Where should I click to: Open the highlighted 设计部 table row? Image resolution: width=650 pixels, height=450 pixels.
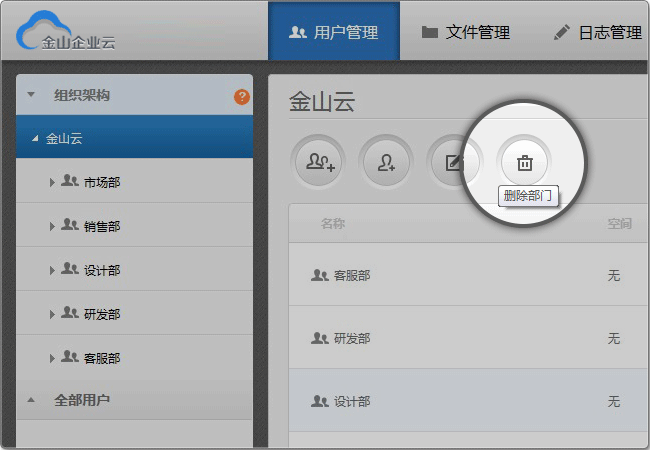click(468, 400)
